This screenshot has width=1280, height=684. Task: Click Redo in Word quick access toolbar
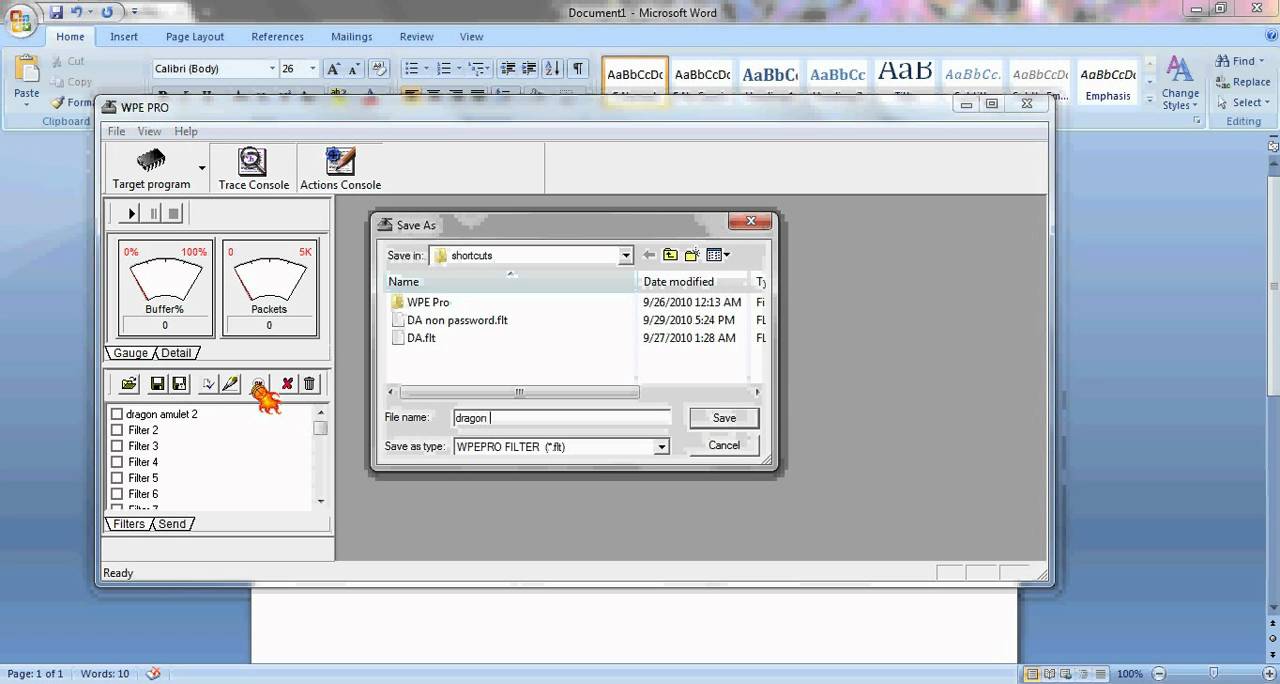point(106,12)
